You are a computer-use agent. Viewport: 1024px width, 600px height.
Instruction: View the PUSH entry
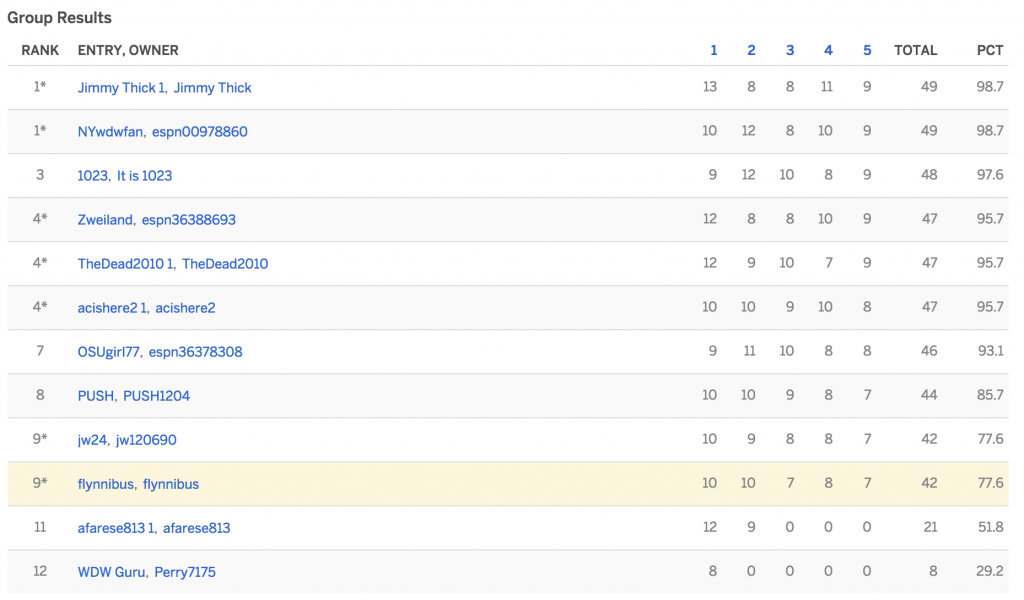[96, 396]
